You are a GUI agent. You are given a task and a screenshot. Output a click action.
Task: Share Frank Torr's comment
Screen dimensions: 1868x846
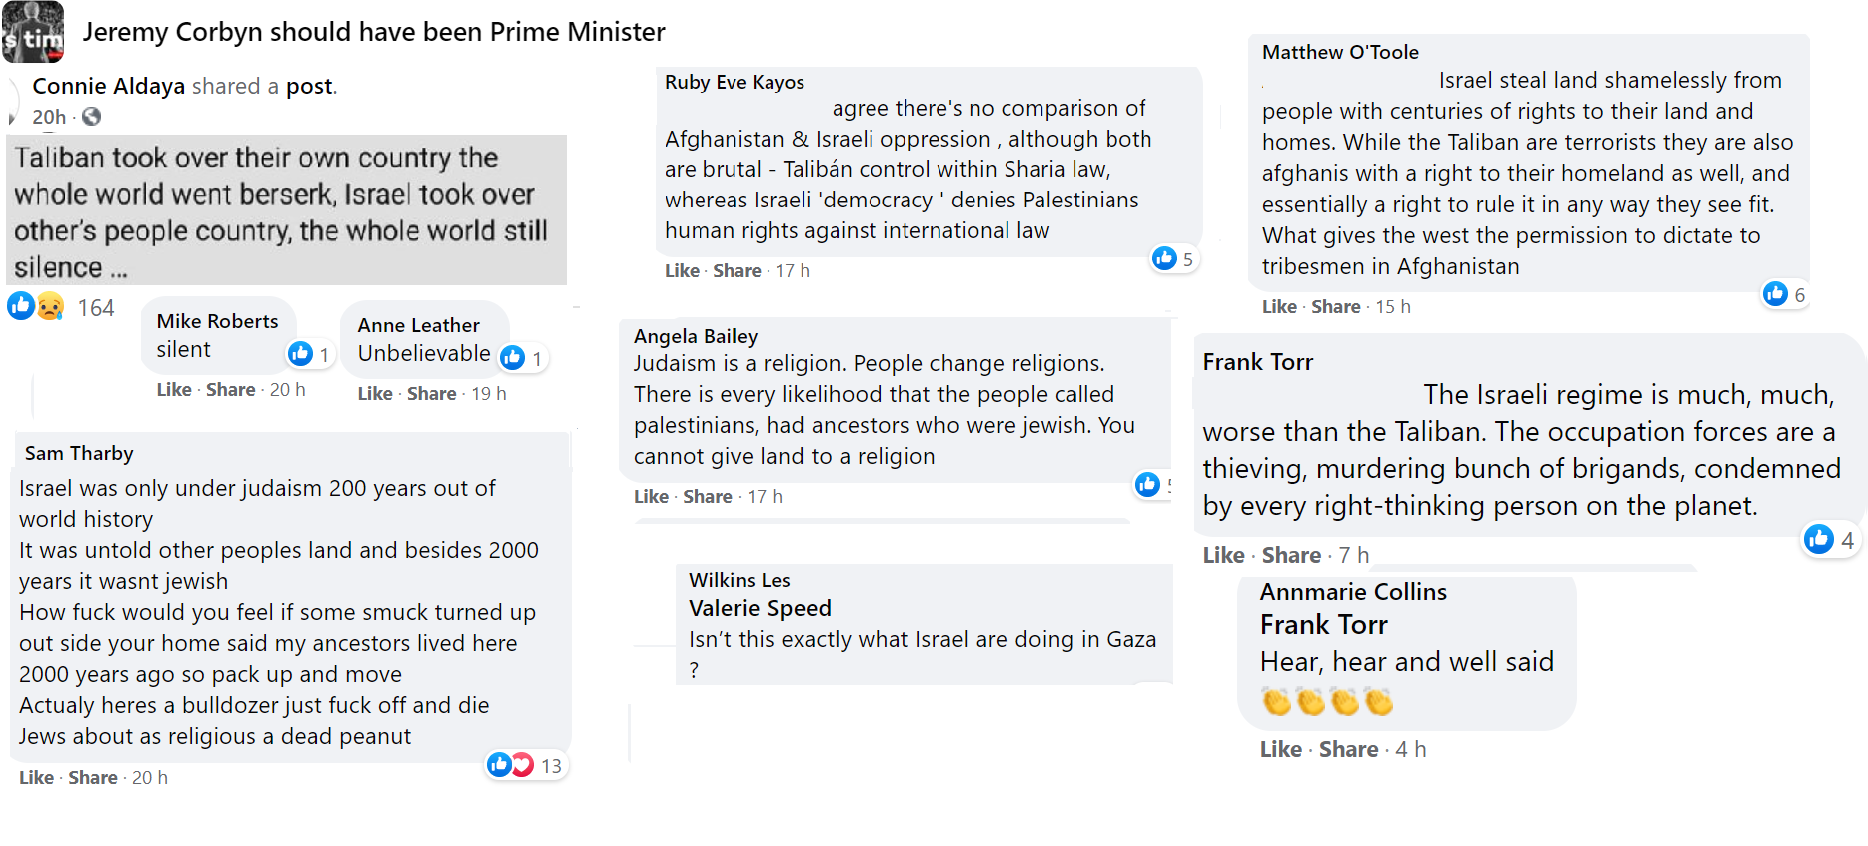click(x=1291, y=555)
